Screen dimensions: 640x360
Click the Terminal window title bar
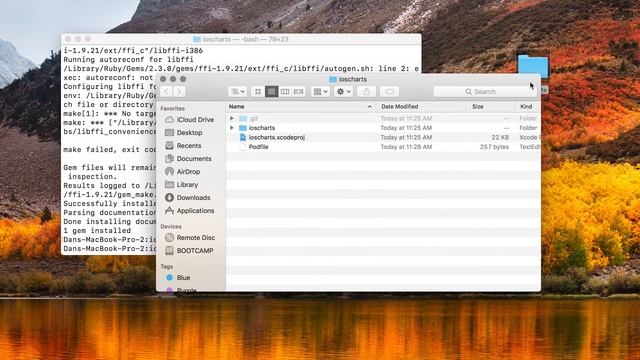tap(241, 39)
